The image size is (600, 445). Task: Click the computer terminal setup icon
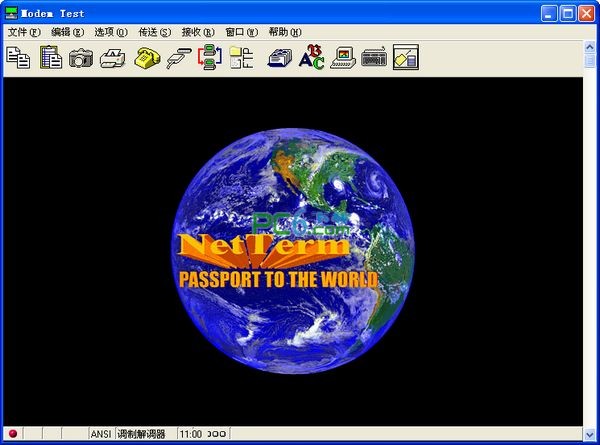343,58
